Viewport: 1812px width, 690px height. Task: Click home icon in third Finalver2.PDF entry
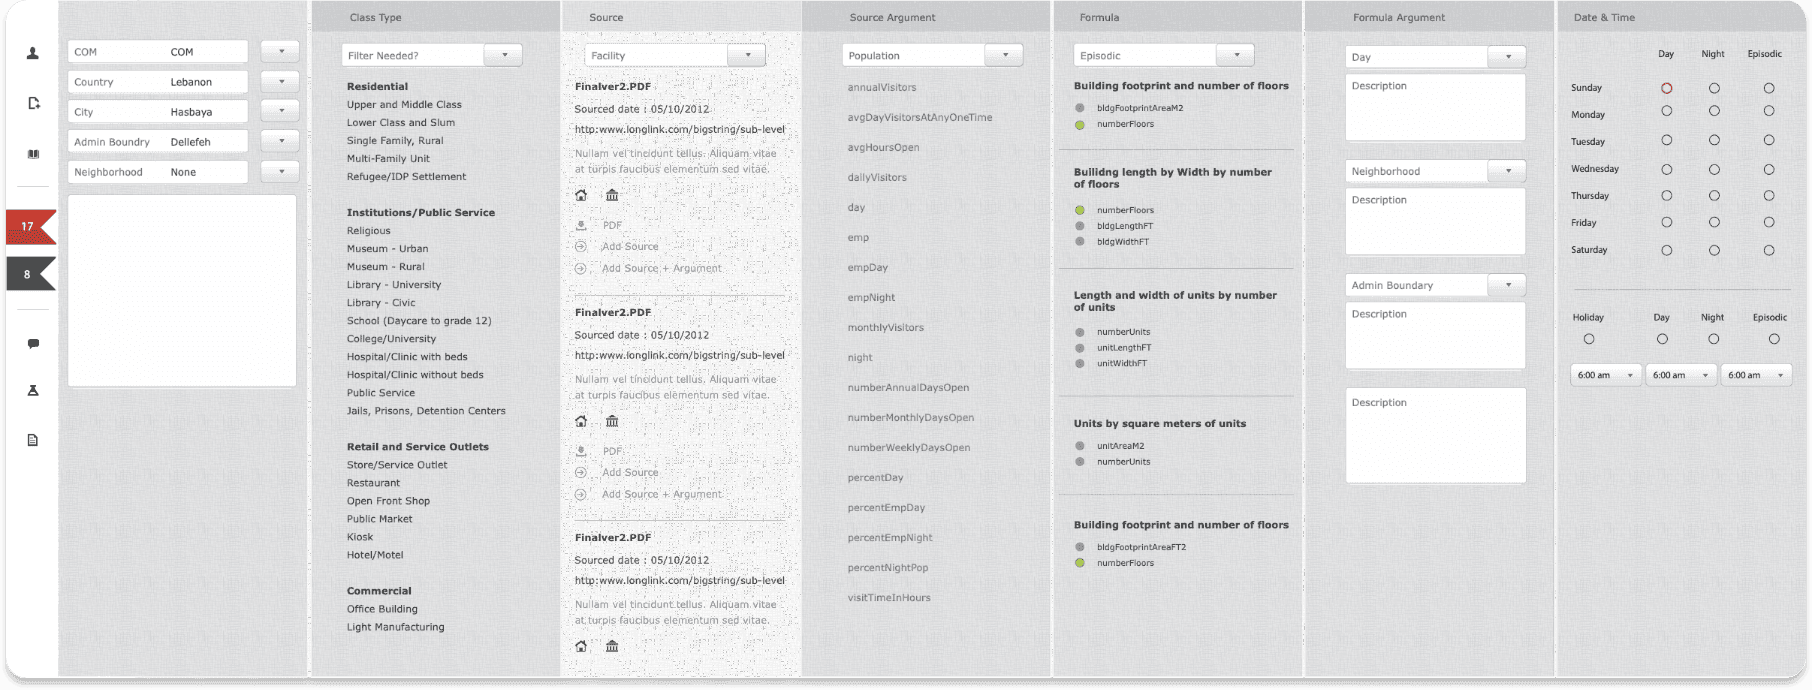tap(581, 646)
